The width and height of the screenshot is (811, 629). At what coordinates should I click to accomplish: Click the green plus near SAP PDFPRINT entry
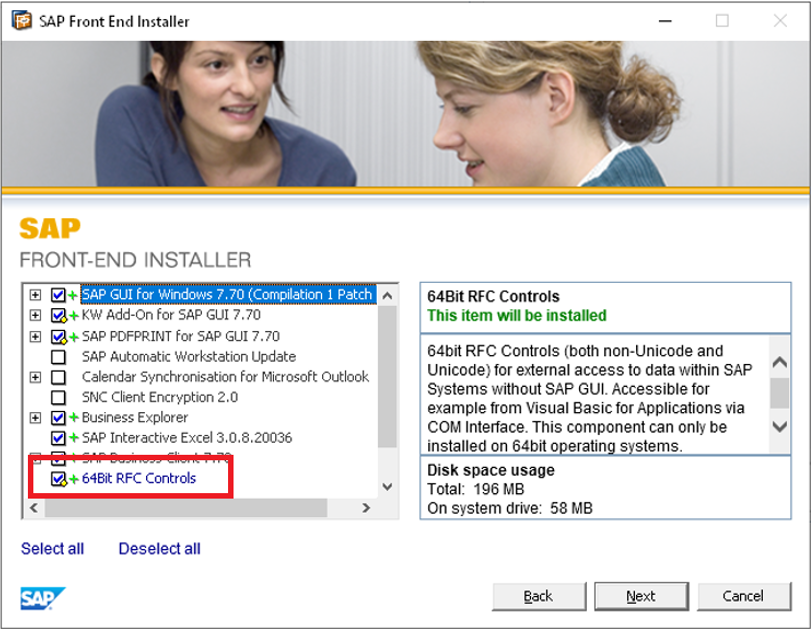pos(73,335)
